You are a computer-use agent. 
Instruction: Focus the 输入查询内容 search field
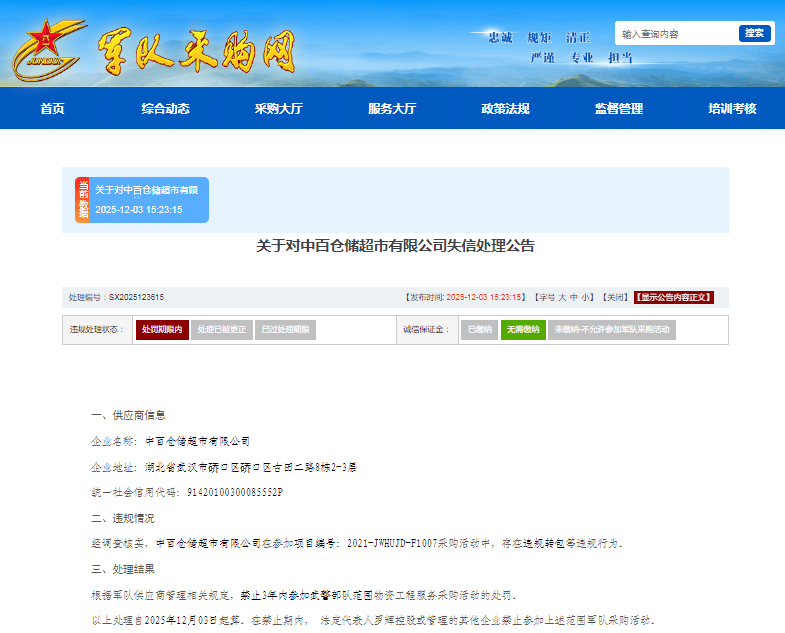[x=675, y=33]
